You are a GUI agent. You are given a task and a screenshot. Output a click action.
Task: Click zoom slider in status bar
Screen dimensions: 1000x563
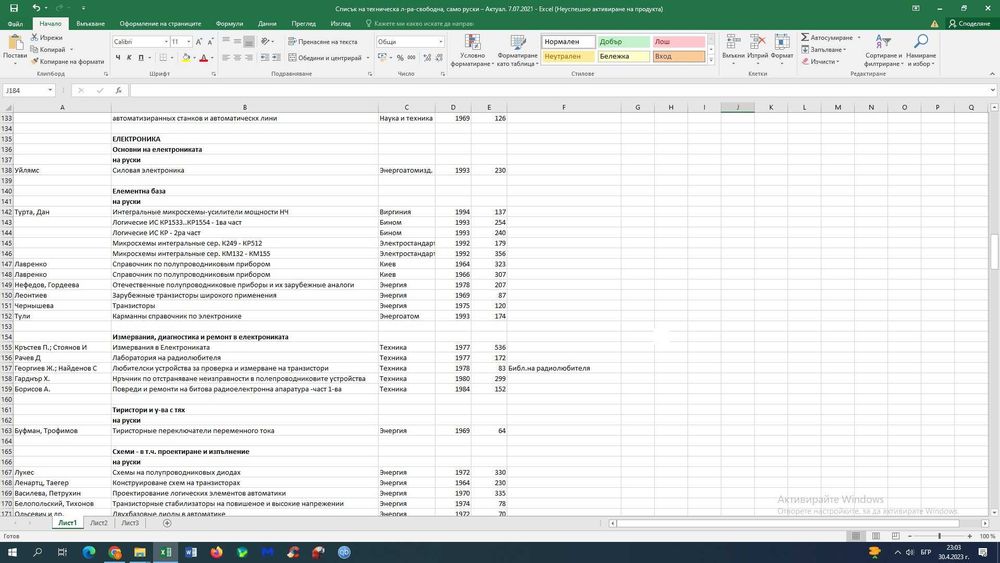pos(939,536)
